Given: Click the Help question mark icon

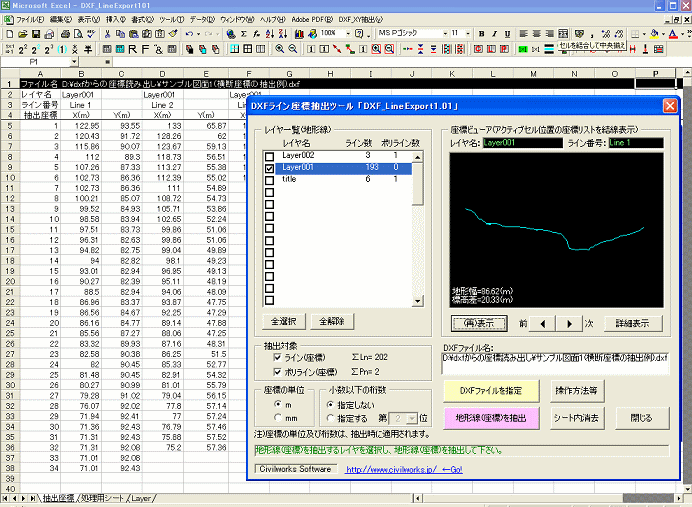Looking at the screenshot, I should coord(359,34).
